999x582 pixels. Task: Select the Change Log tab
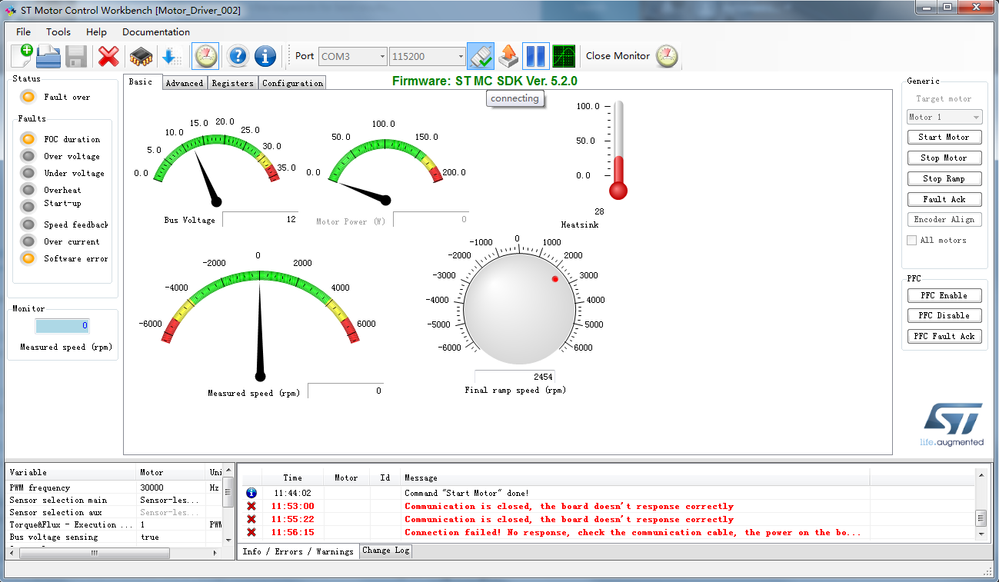coord(386,550)
